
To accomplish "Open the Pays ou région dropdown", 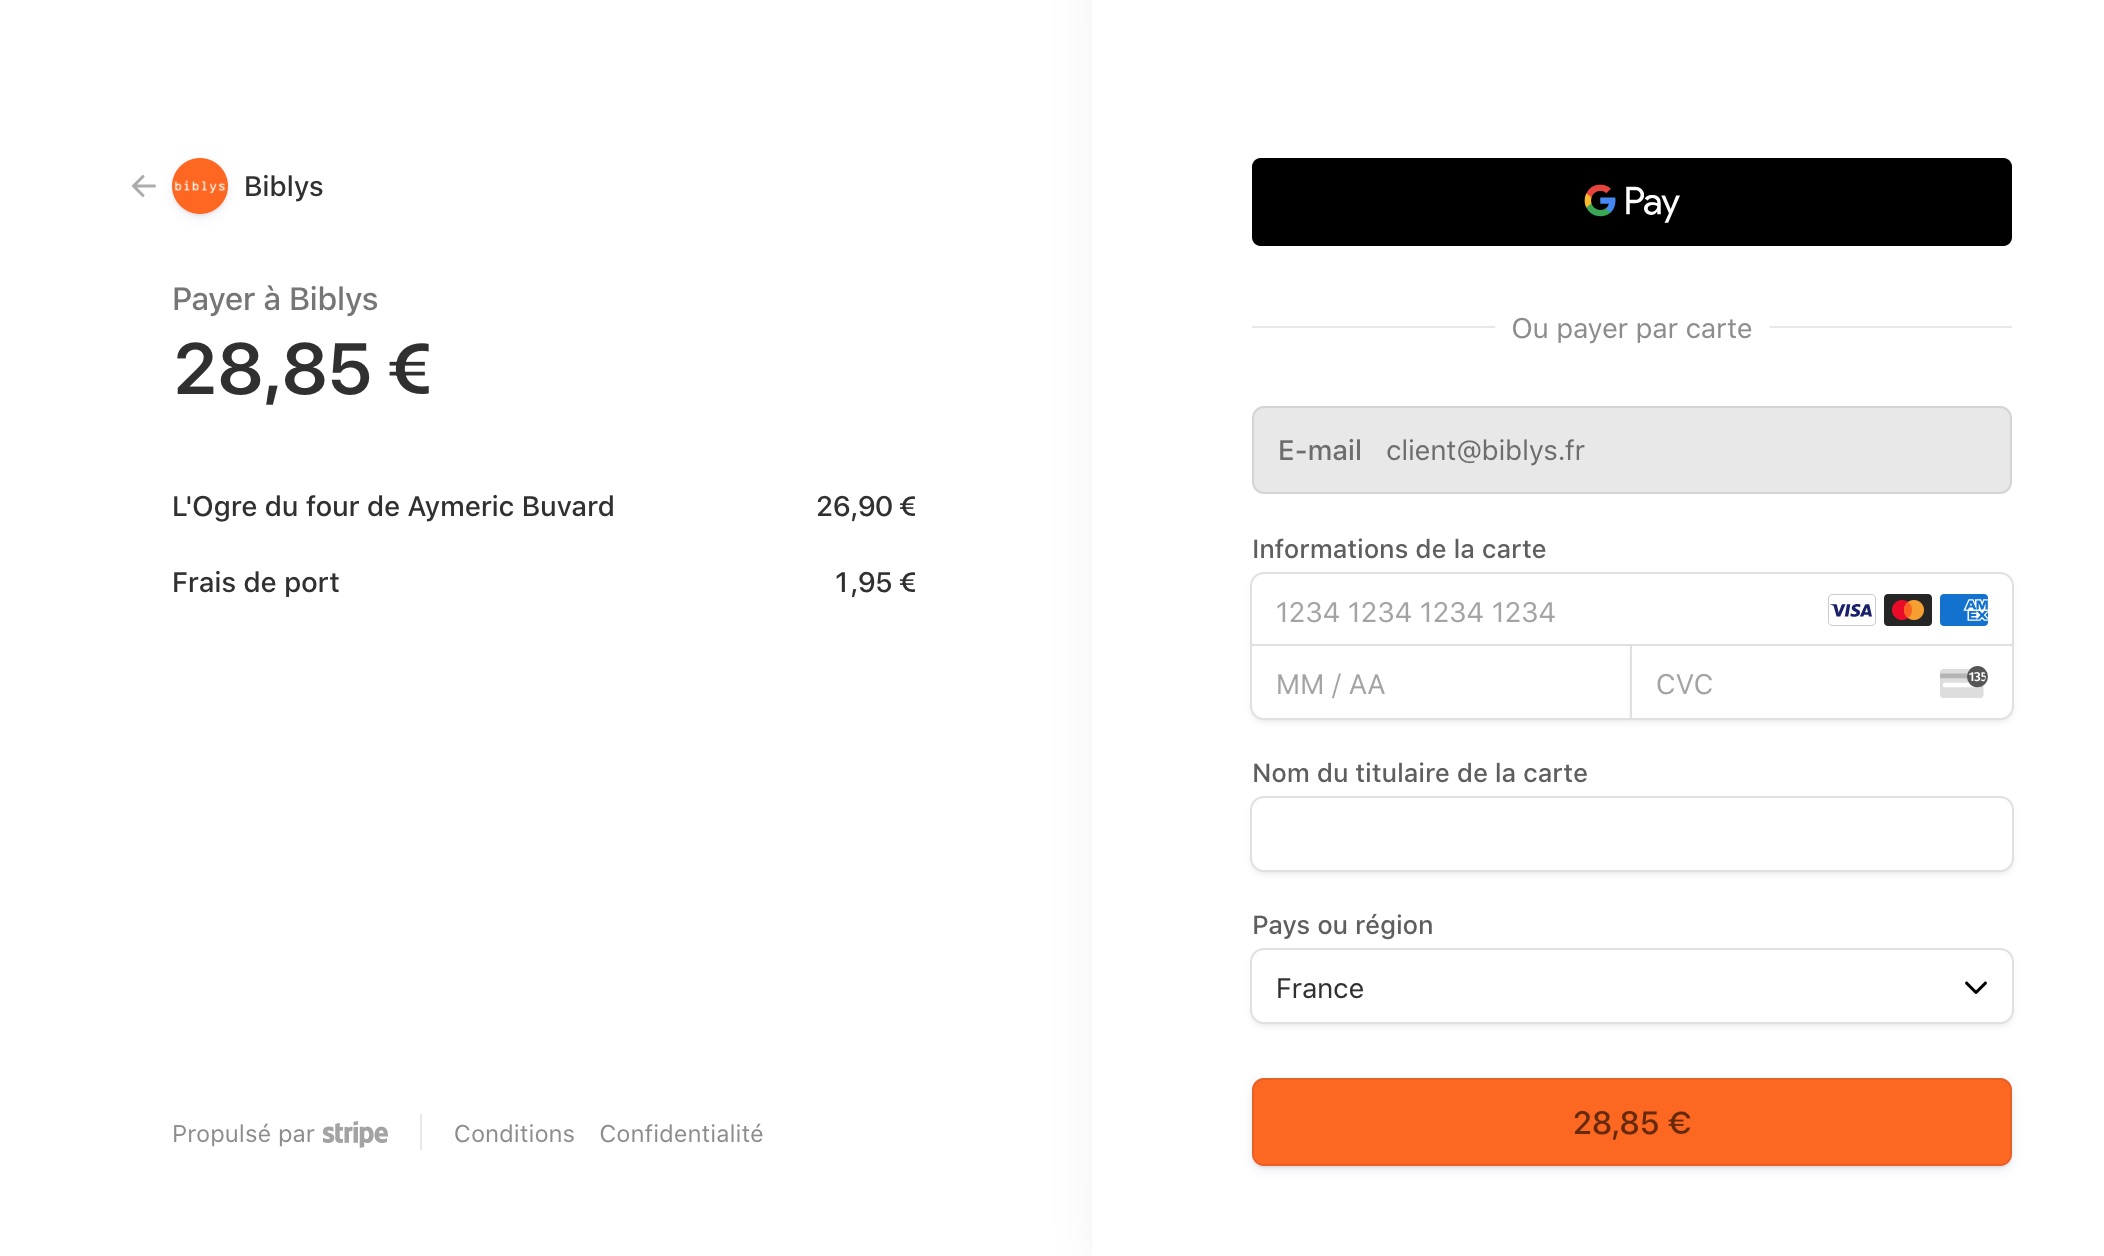I will [1630, 987].
